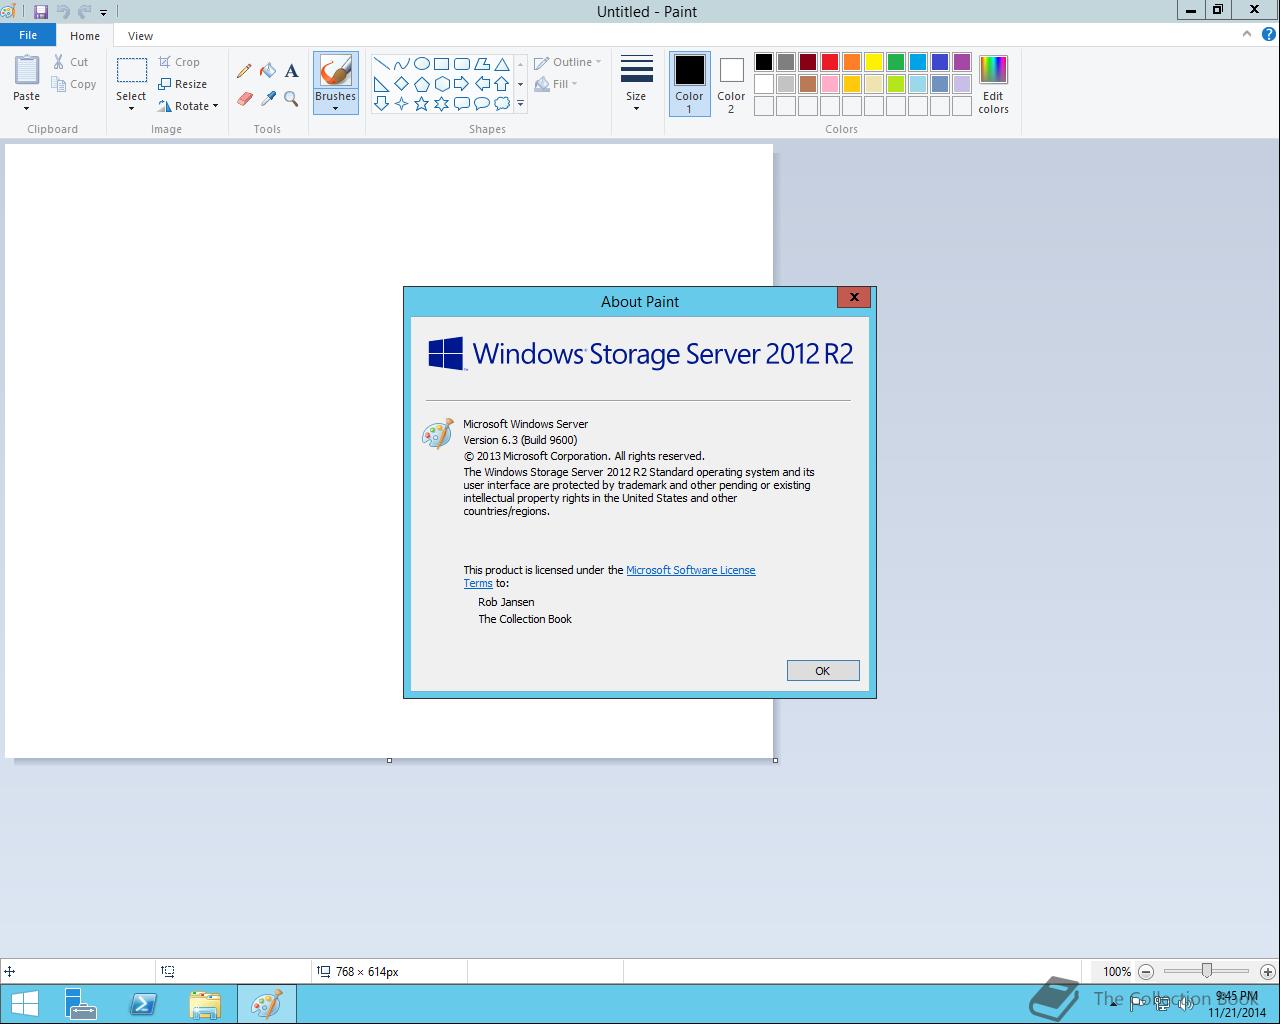Image resolution: width=1280 pixels, height=1024 pixels.
Task: Select the Pencil tool
Action: [x=244, y=71]
